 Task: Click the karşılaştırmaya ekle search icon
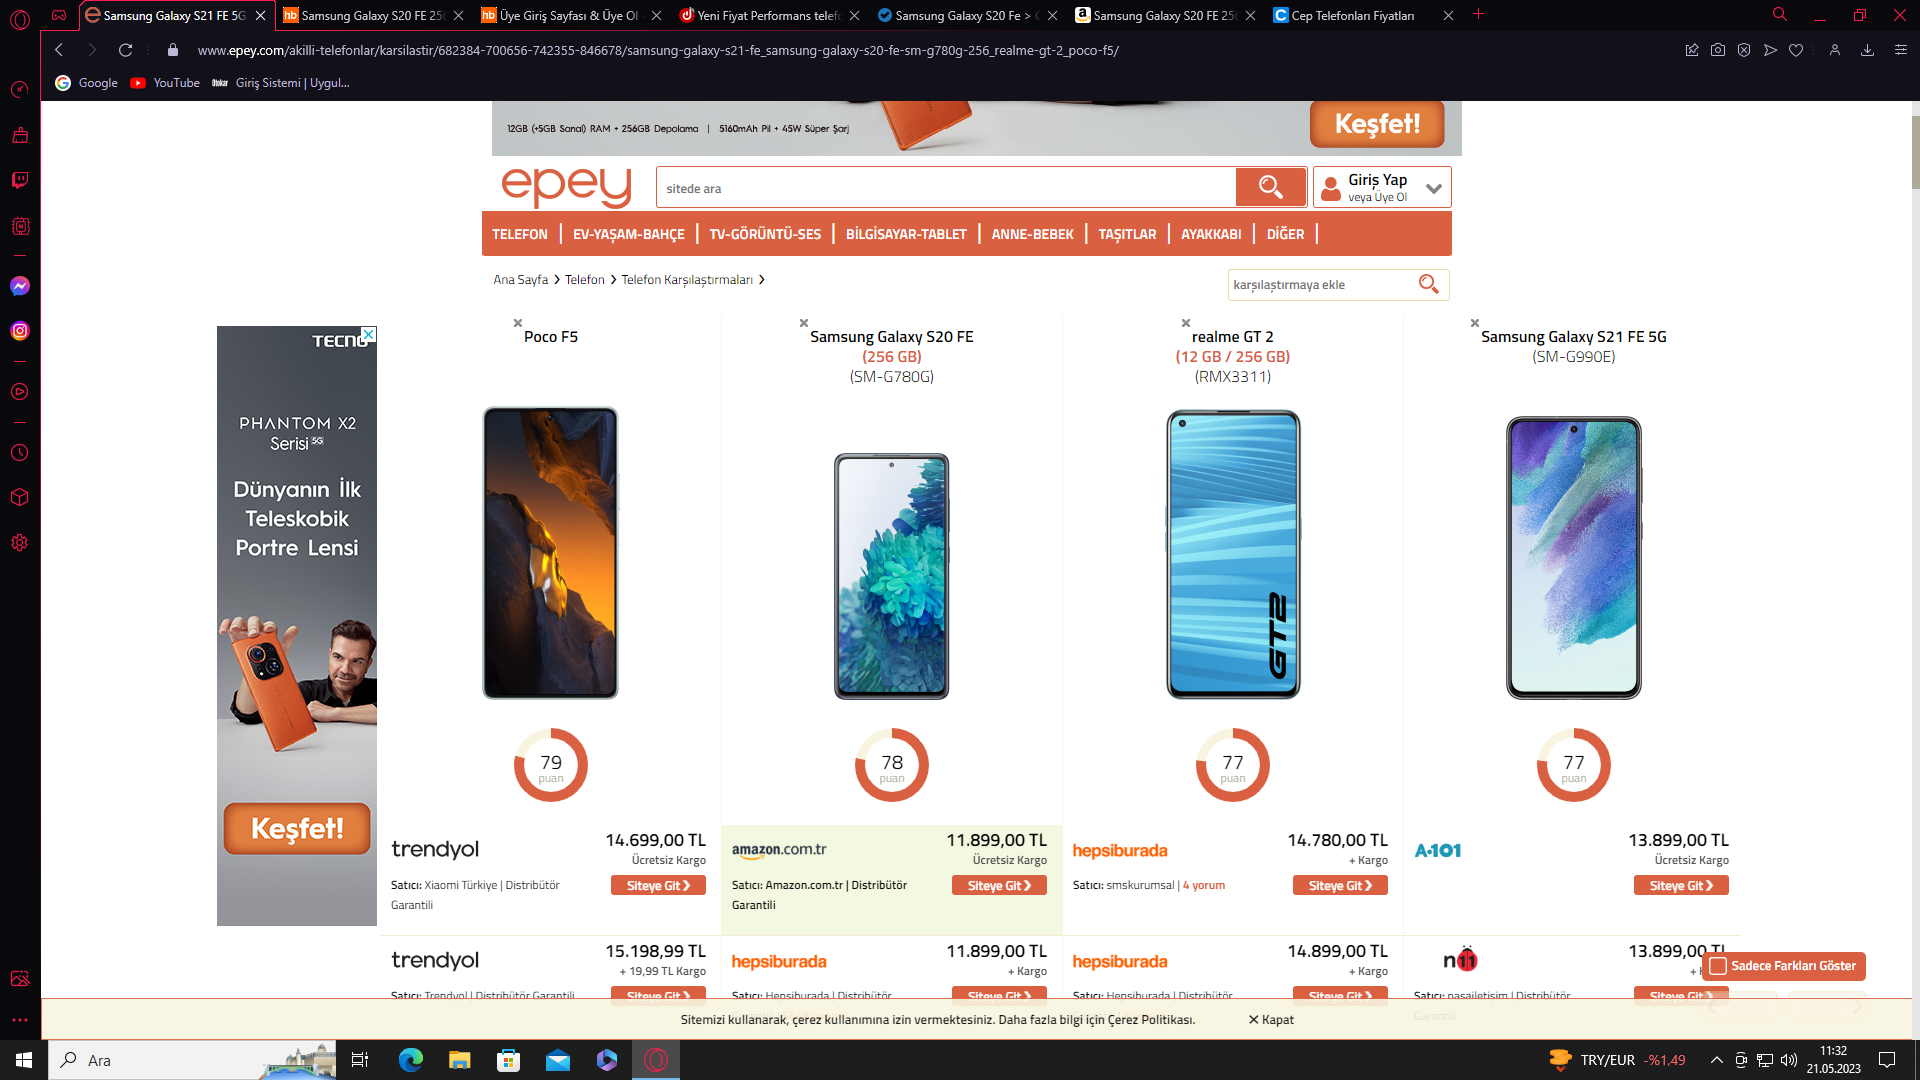(x=1431, y=284)
